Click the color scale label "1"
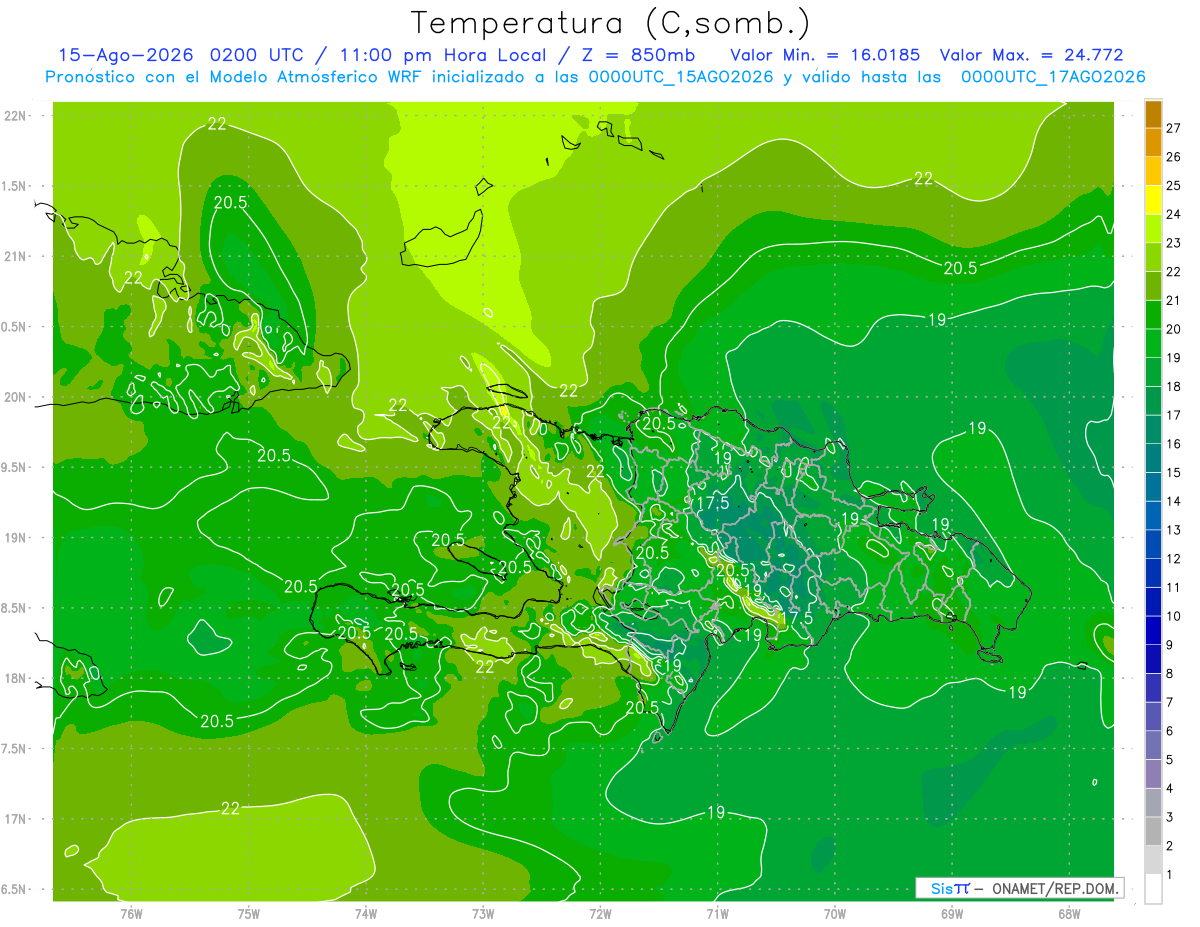Screen dimensions: 1200x927 click(x=1170, y=875)
